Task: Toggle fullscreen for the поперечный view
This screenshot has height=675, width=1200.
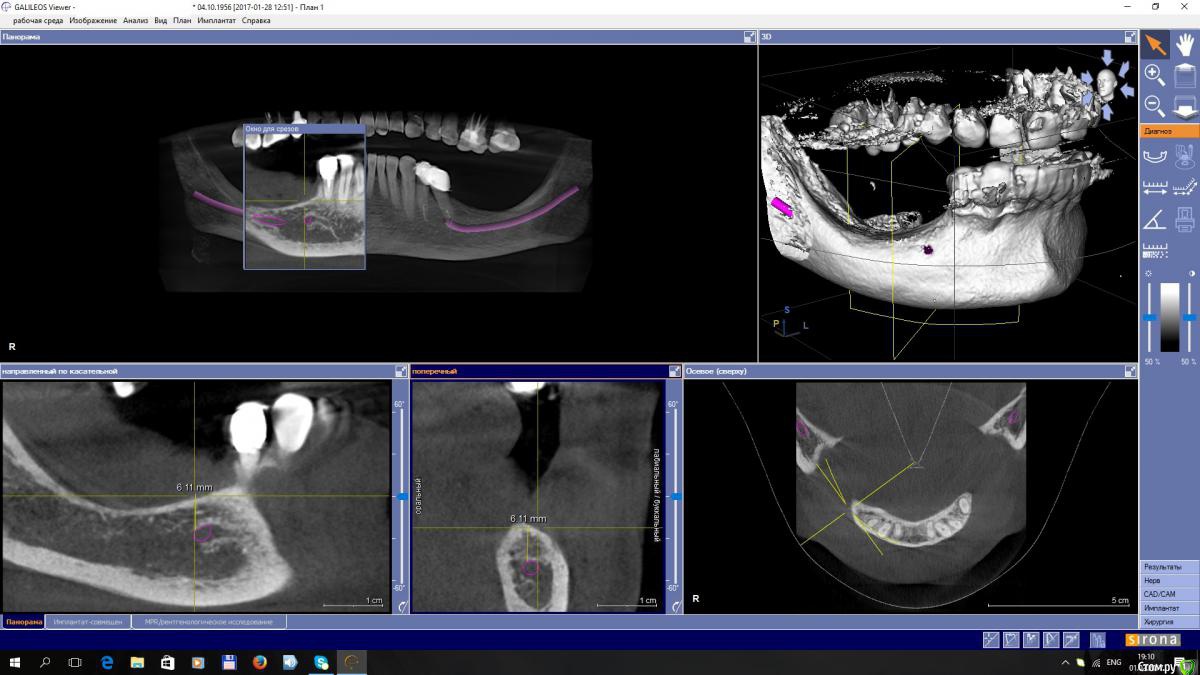Action: 674,371
